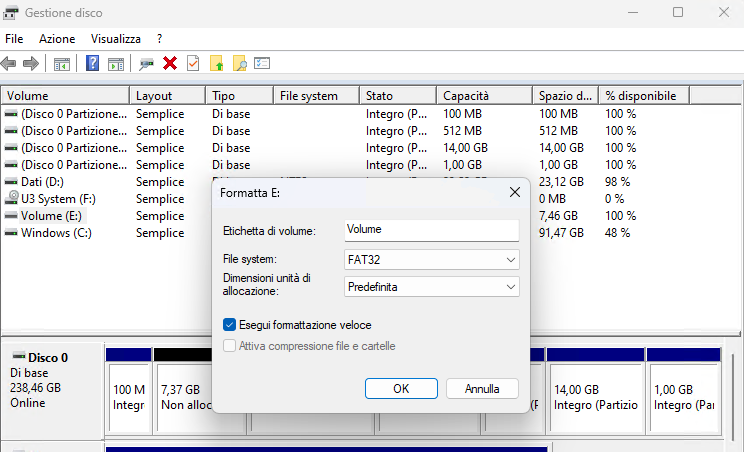Click the list view settings toolbar icon
This screenshot has height=452, width=744.
(x=262, y=63)
